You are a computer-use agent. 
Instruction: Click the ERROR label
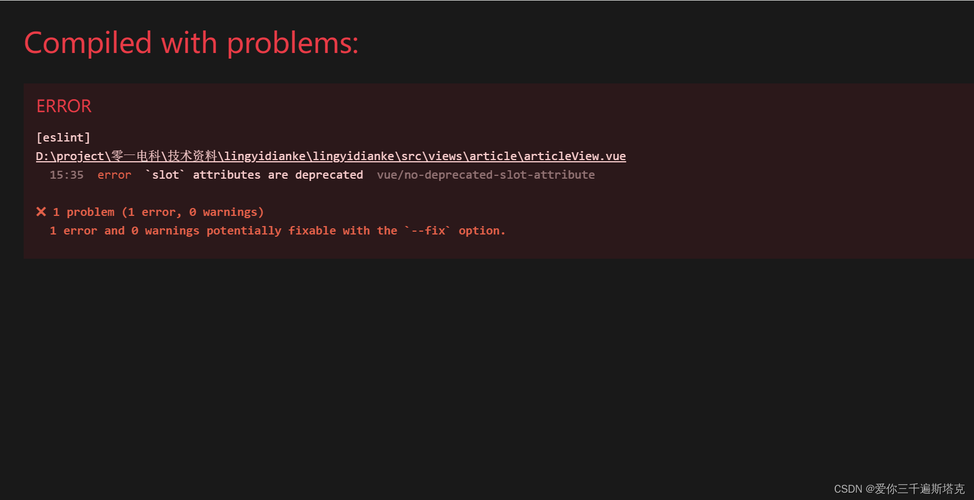click(64, 106)
